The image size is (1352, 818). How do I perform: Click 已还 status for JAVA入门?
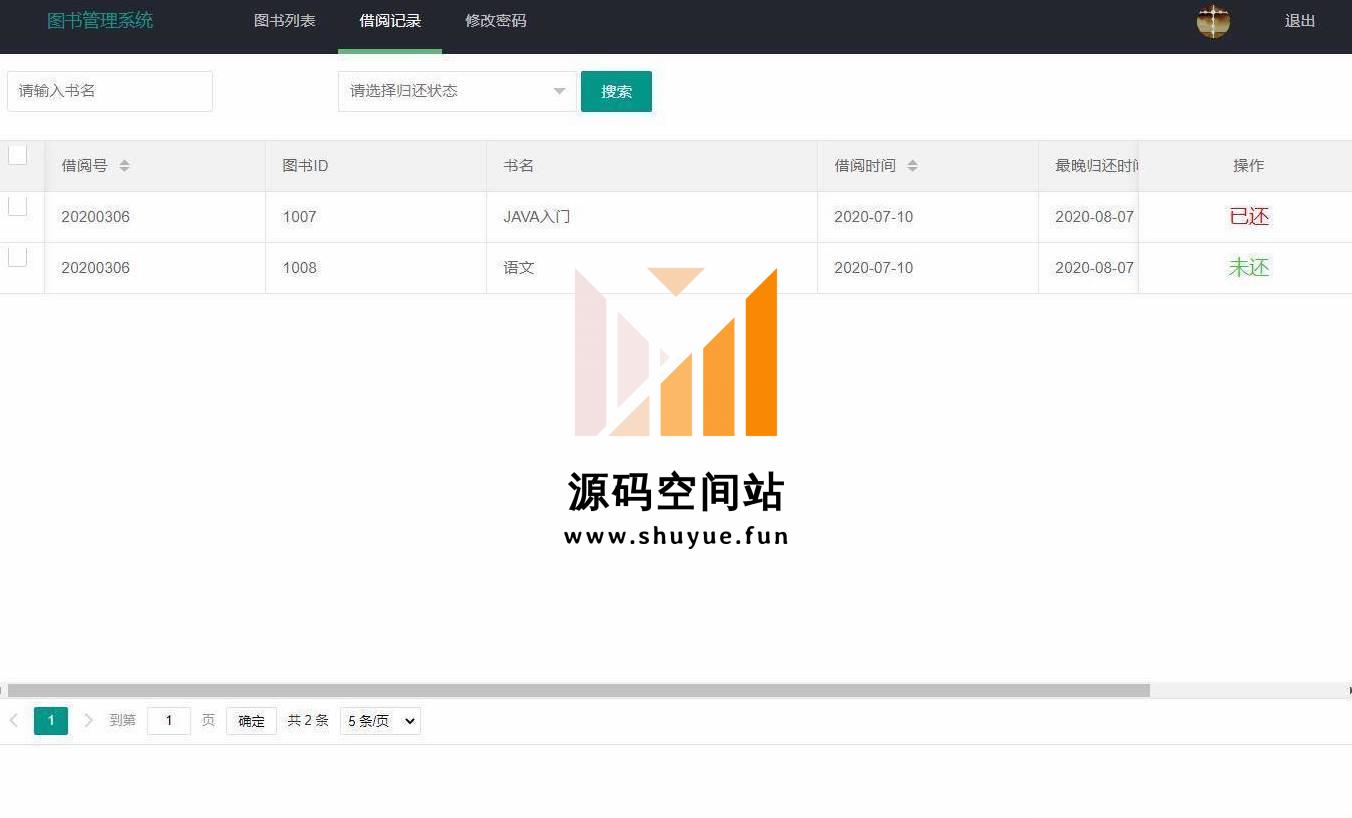[1249, 217]
